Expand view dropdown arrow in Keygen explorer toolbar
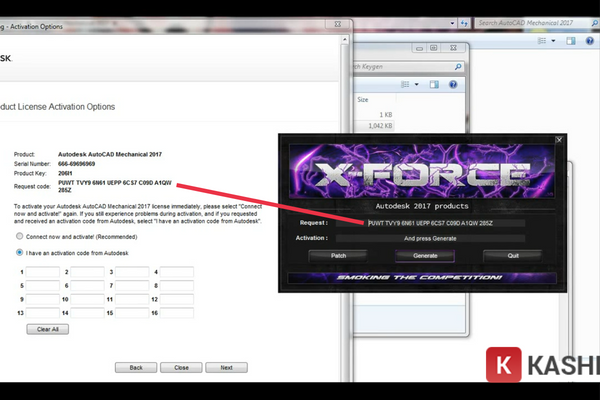 point(417,85)
